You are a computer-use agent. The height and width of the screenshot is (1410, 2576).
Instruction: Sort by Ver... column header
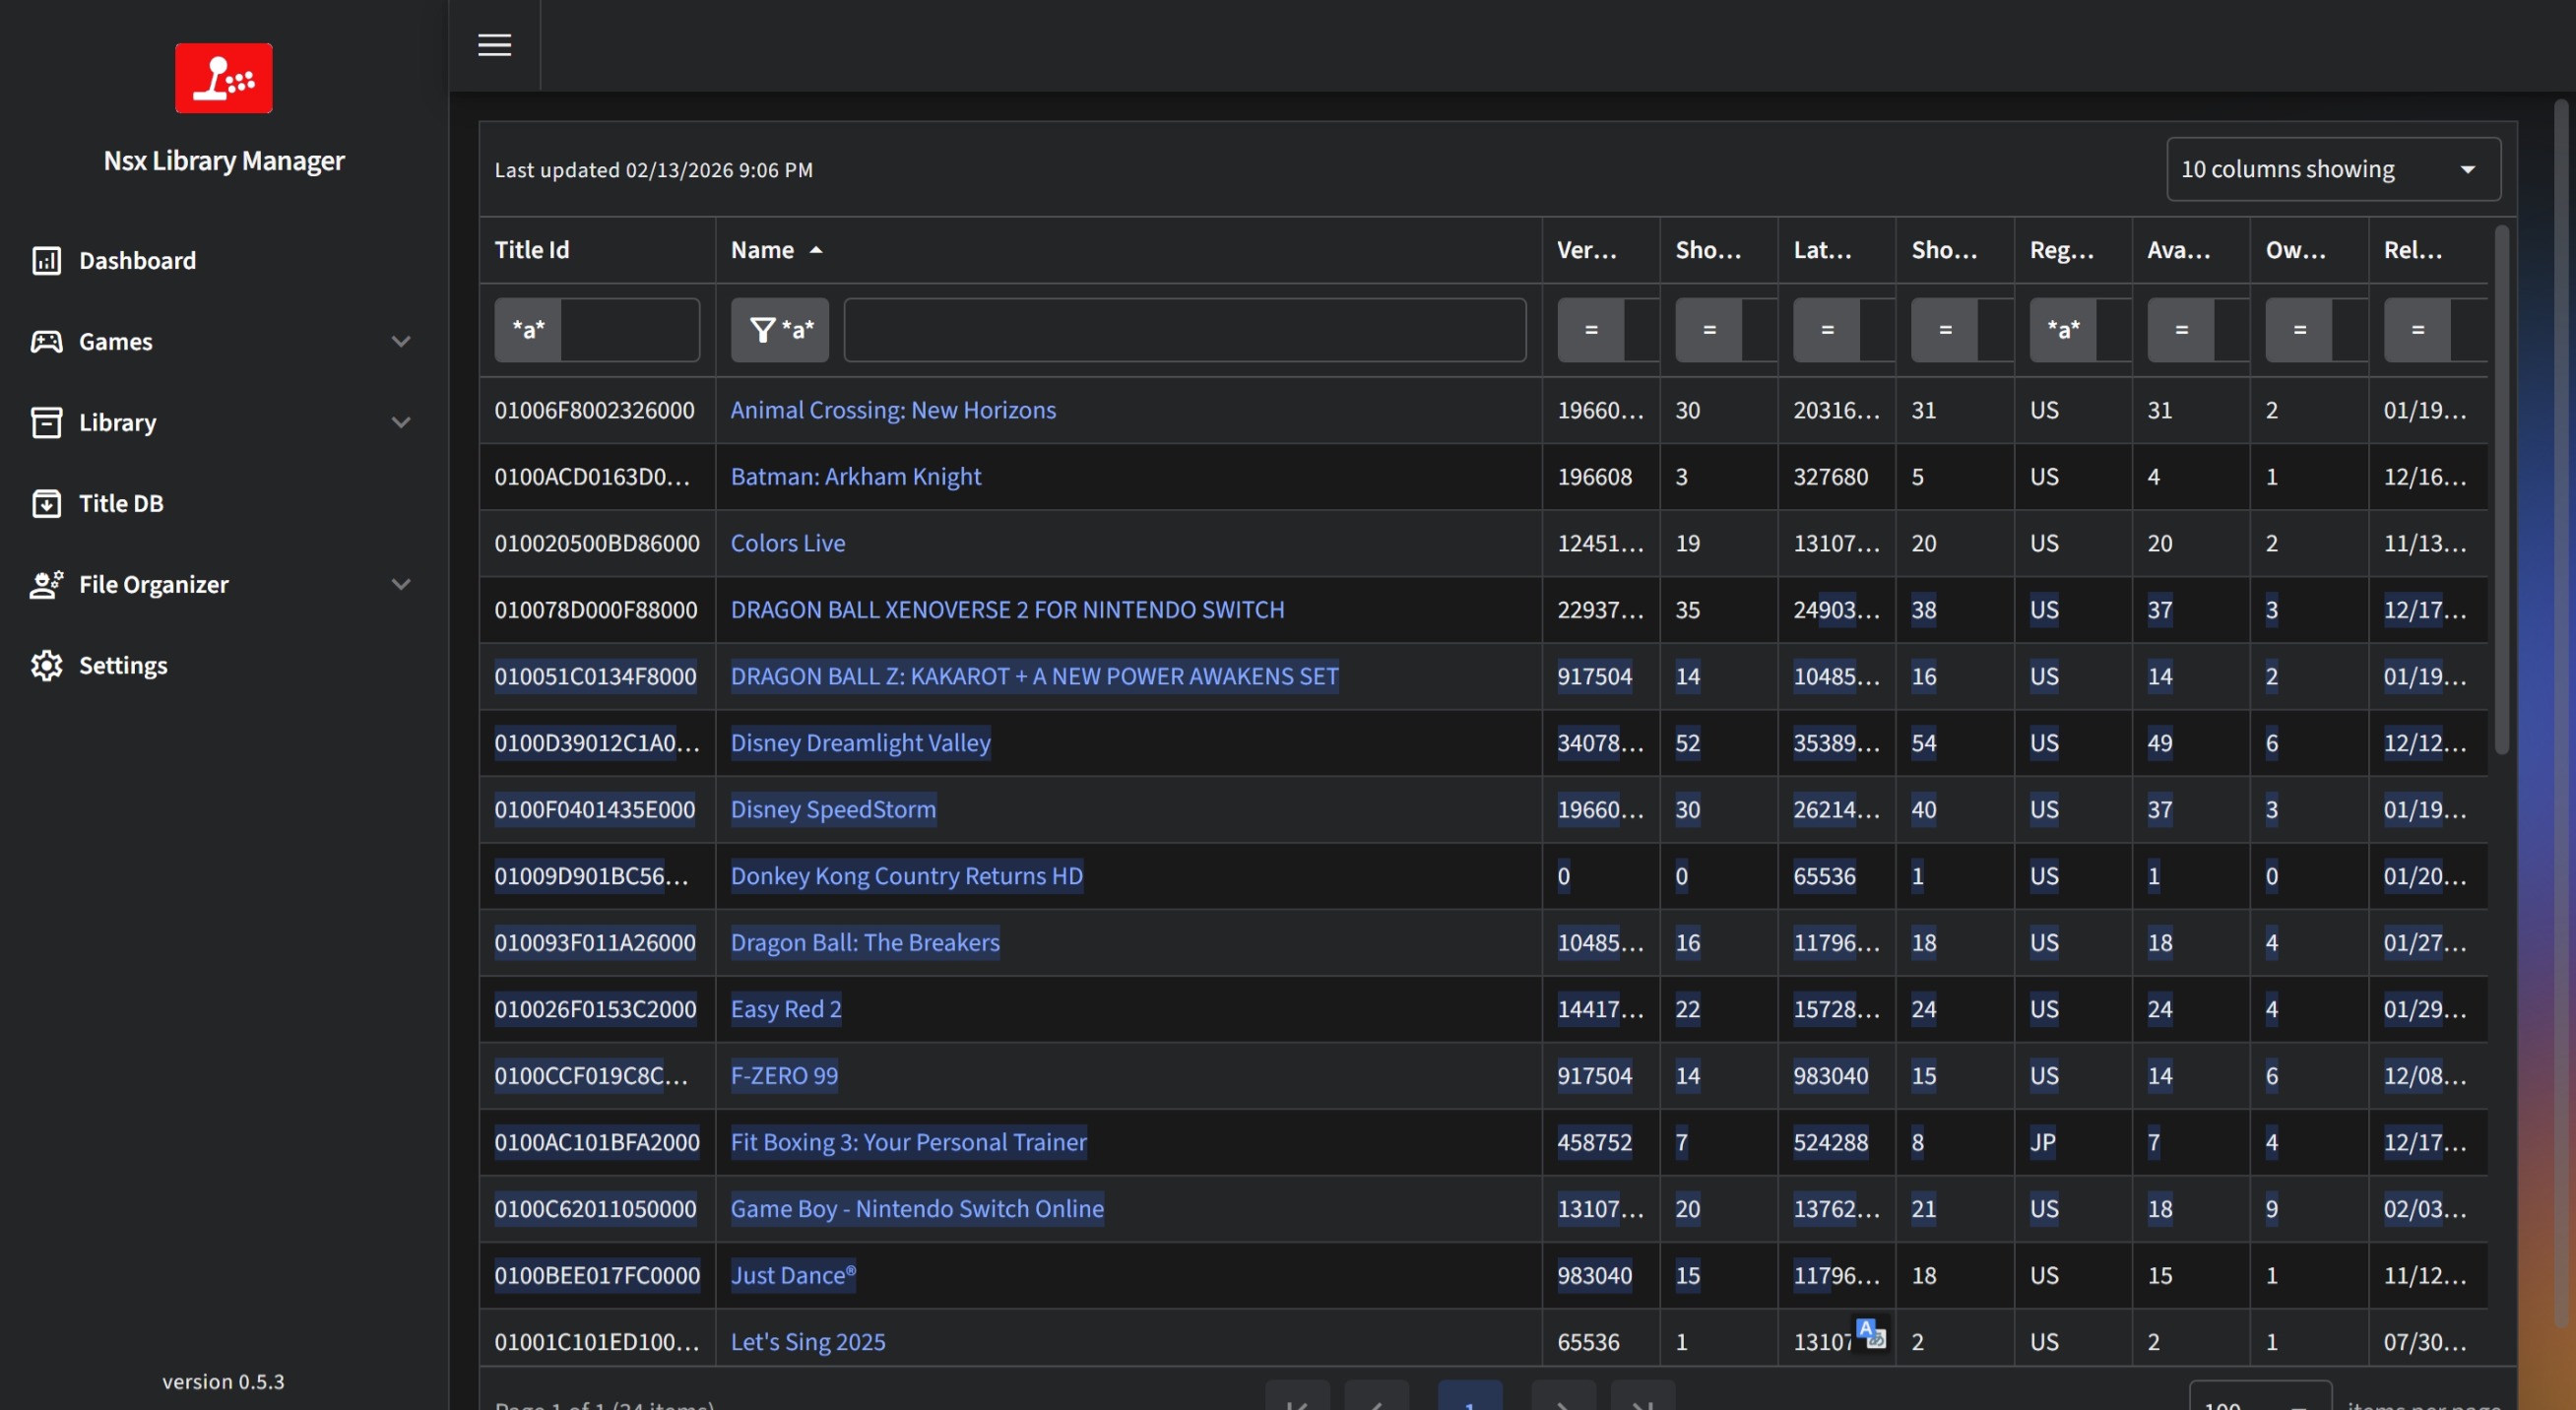pos(1586,250)
